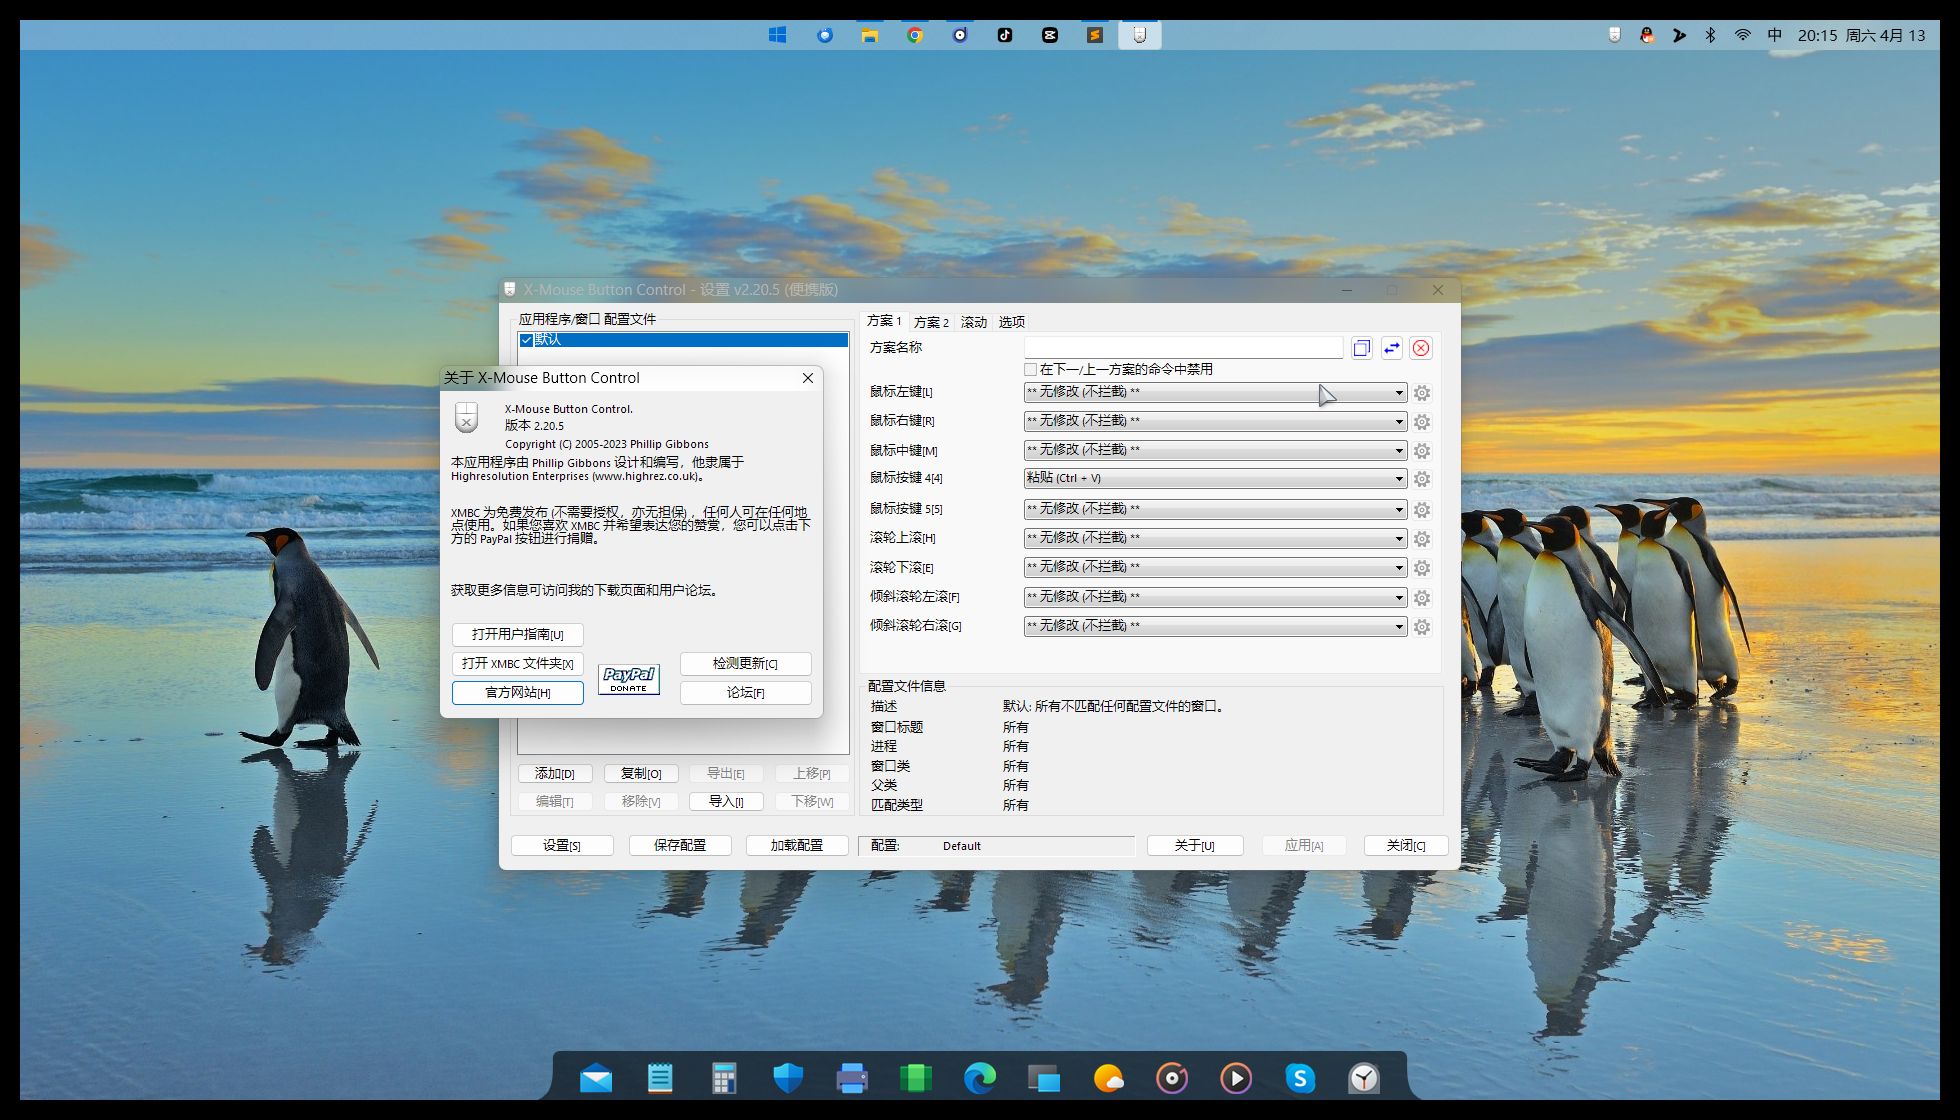
Task: Open TikTok from the top taskbar
Action: pos(1005,35)
